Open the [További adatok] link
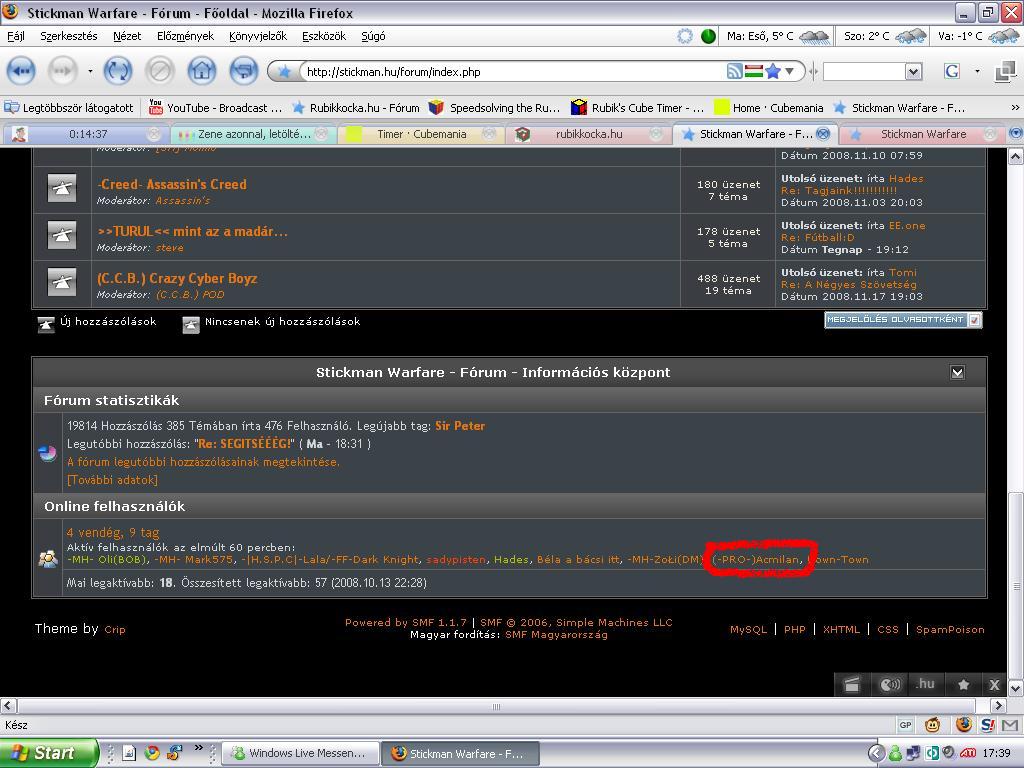 pyautogui.click(x=112, y=480)
